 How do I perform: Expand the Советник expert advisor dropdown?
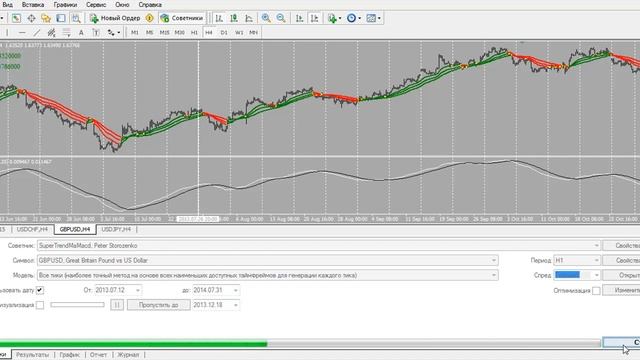(596, 245)
